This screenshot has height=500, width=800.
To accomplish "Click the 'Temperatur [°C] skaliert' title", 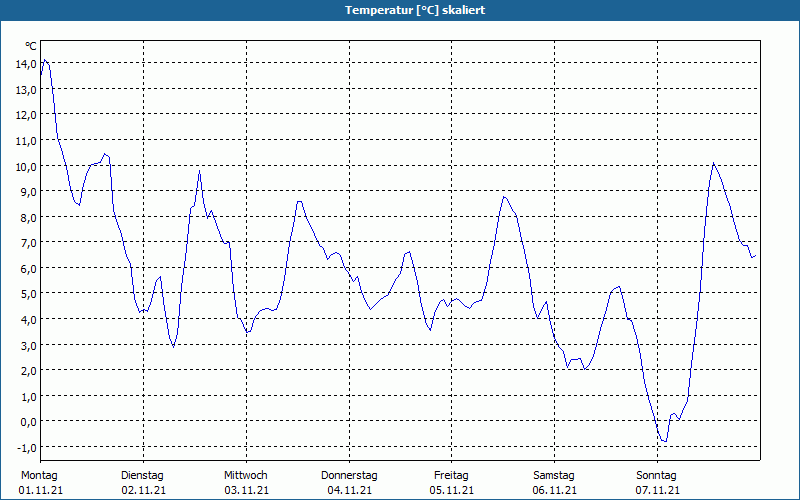I will coord(415,10).
